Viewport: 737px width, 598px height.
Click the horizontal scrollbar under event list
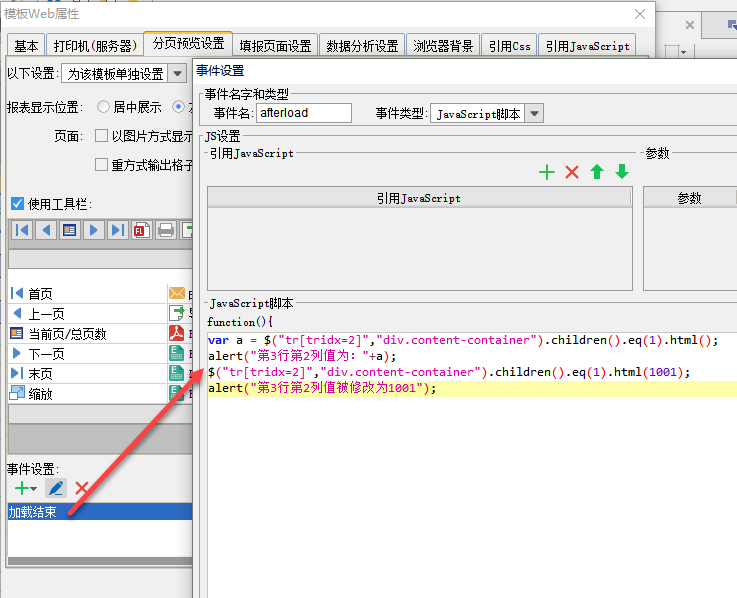[x=100, y=561]
